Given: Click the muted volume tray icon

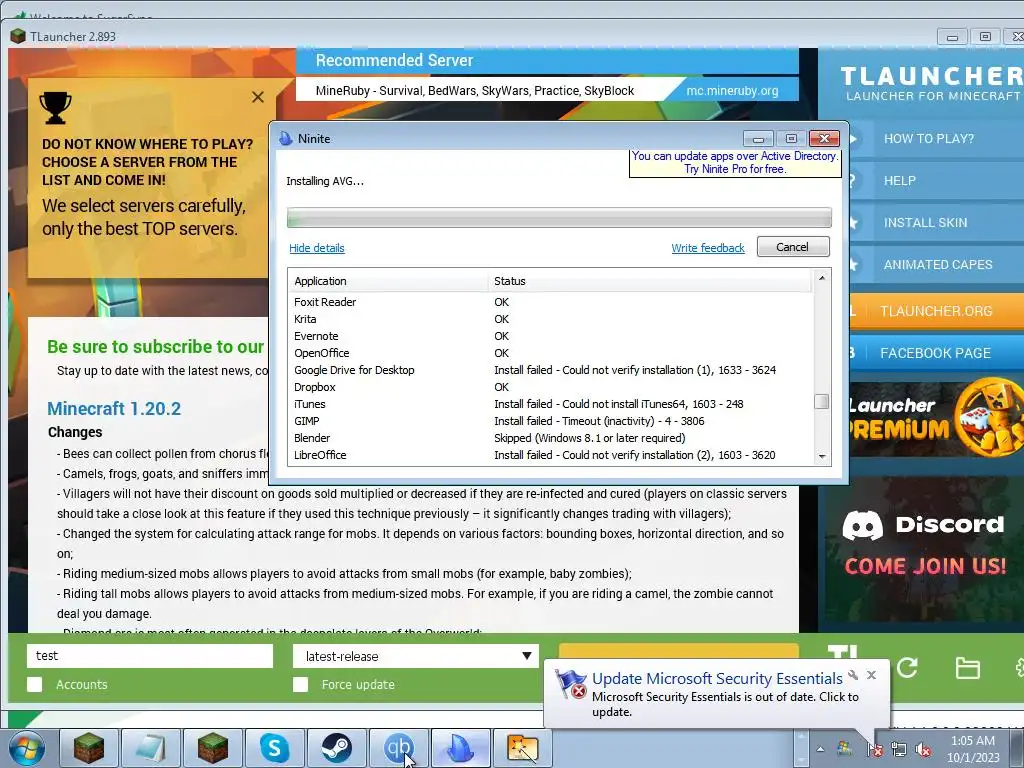Looking at the screenshot, I should click(923, 749).
